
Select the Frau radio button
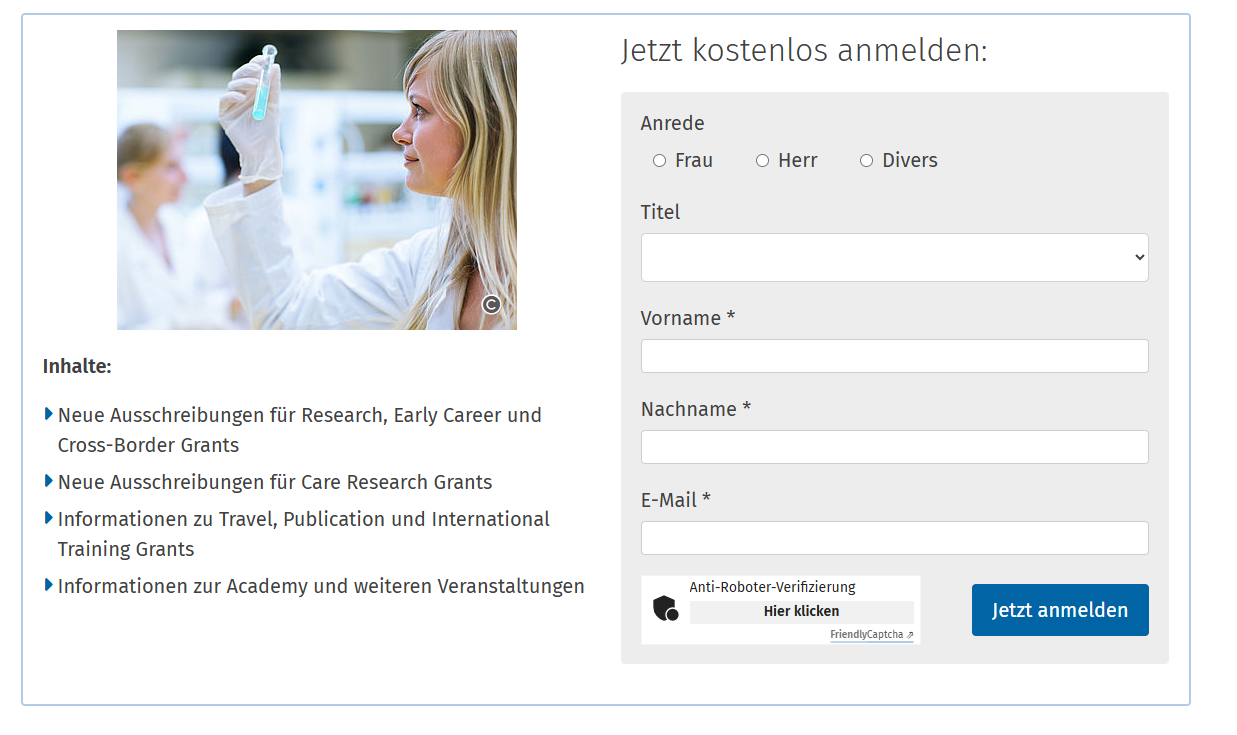pos(659,161)
